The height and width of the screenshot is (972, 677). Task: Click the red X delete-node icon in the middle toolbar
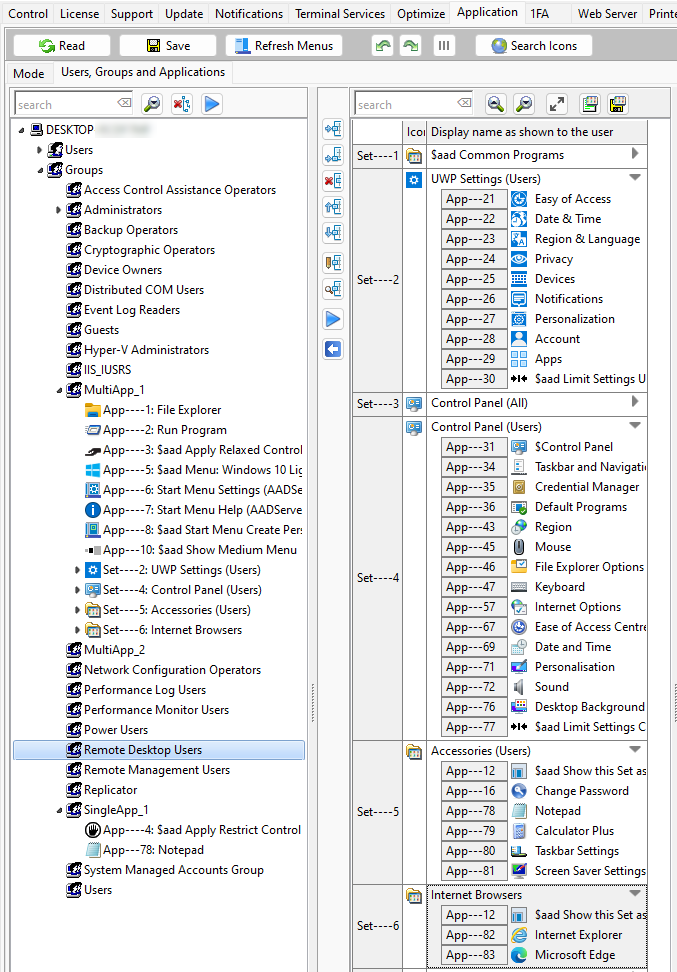[333, 181]
